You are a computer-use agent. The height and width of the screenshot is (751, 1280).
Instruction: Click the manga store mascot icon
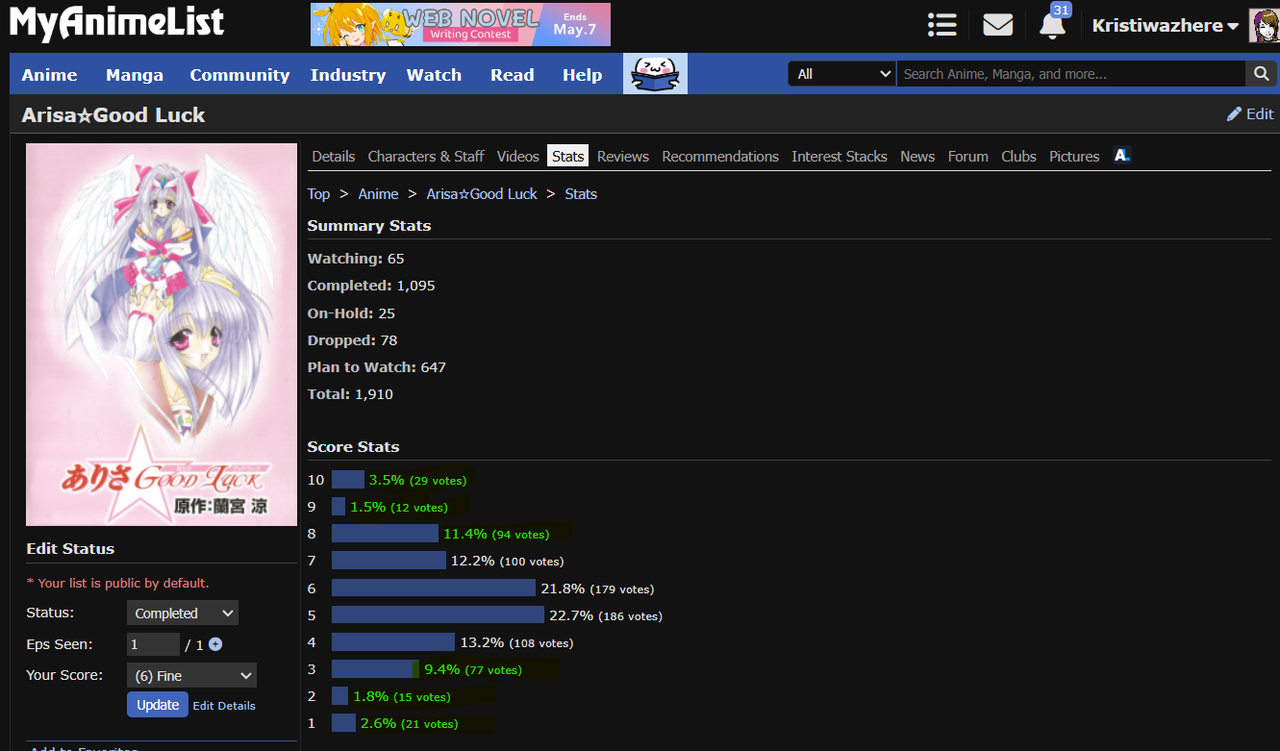click(655, 74)
